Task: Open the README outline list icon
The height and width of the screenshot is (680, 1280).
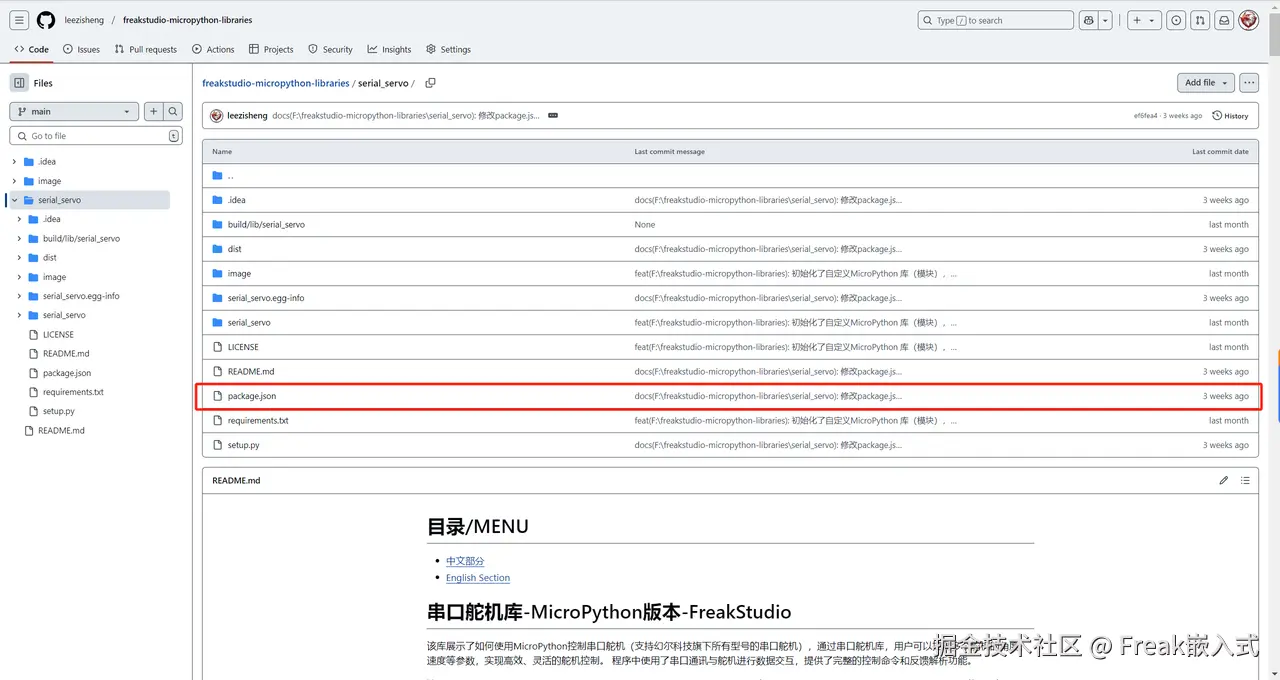Action: coord(1245,481)
